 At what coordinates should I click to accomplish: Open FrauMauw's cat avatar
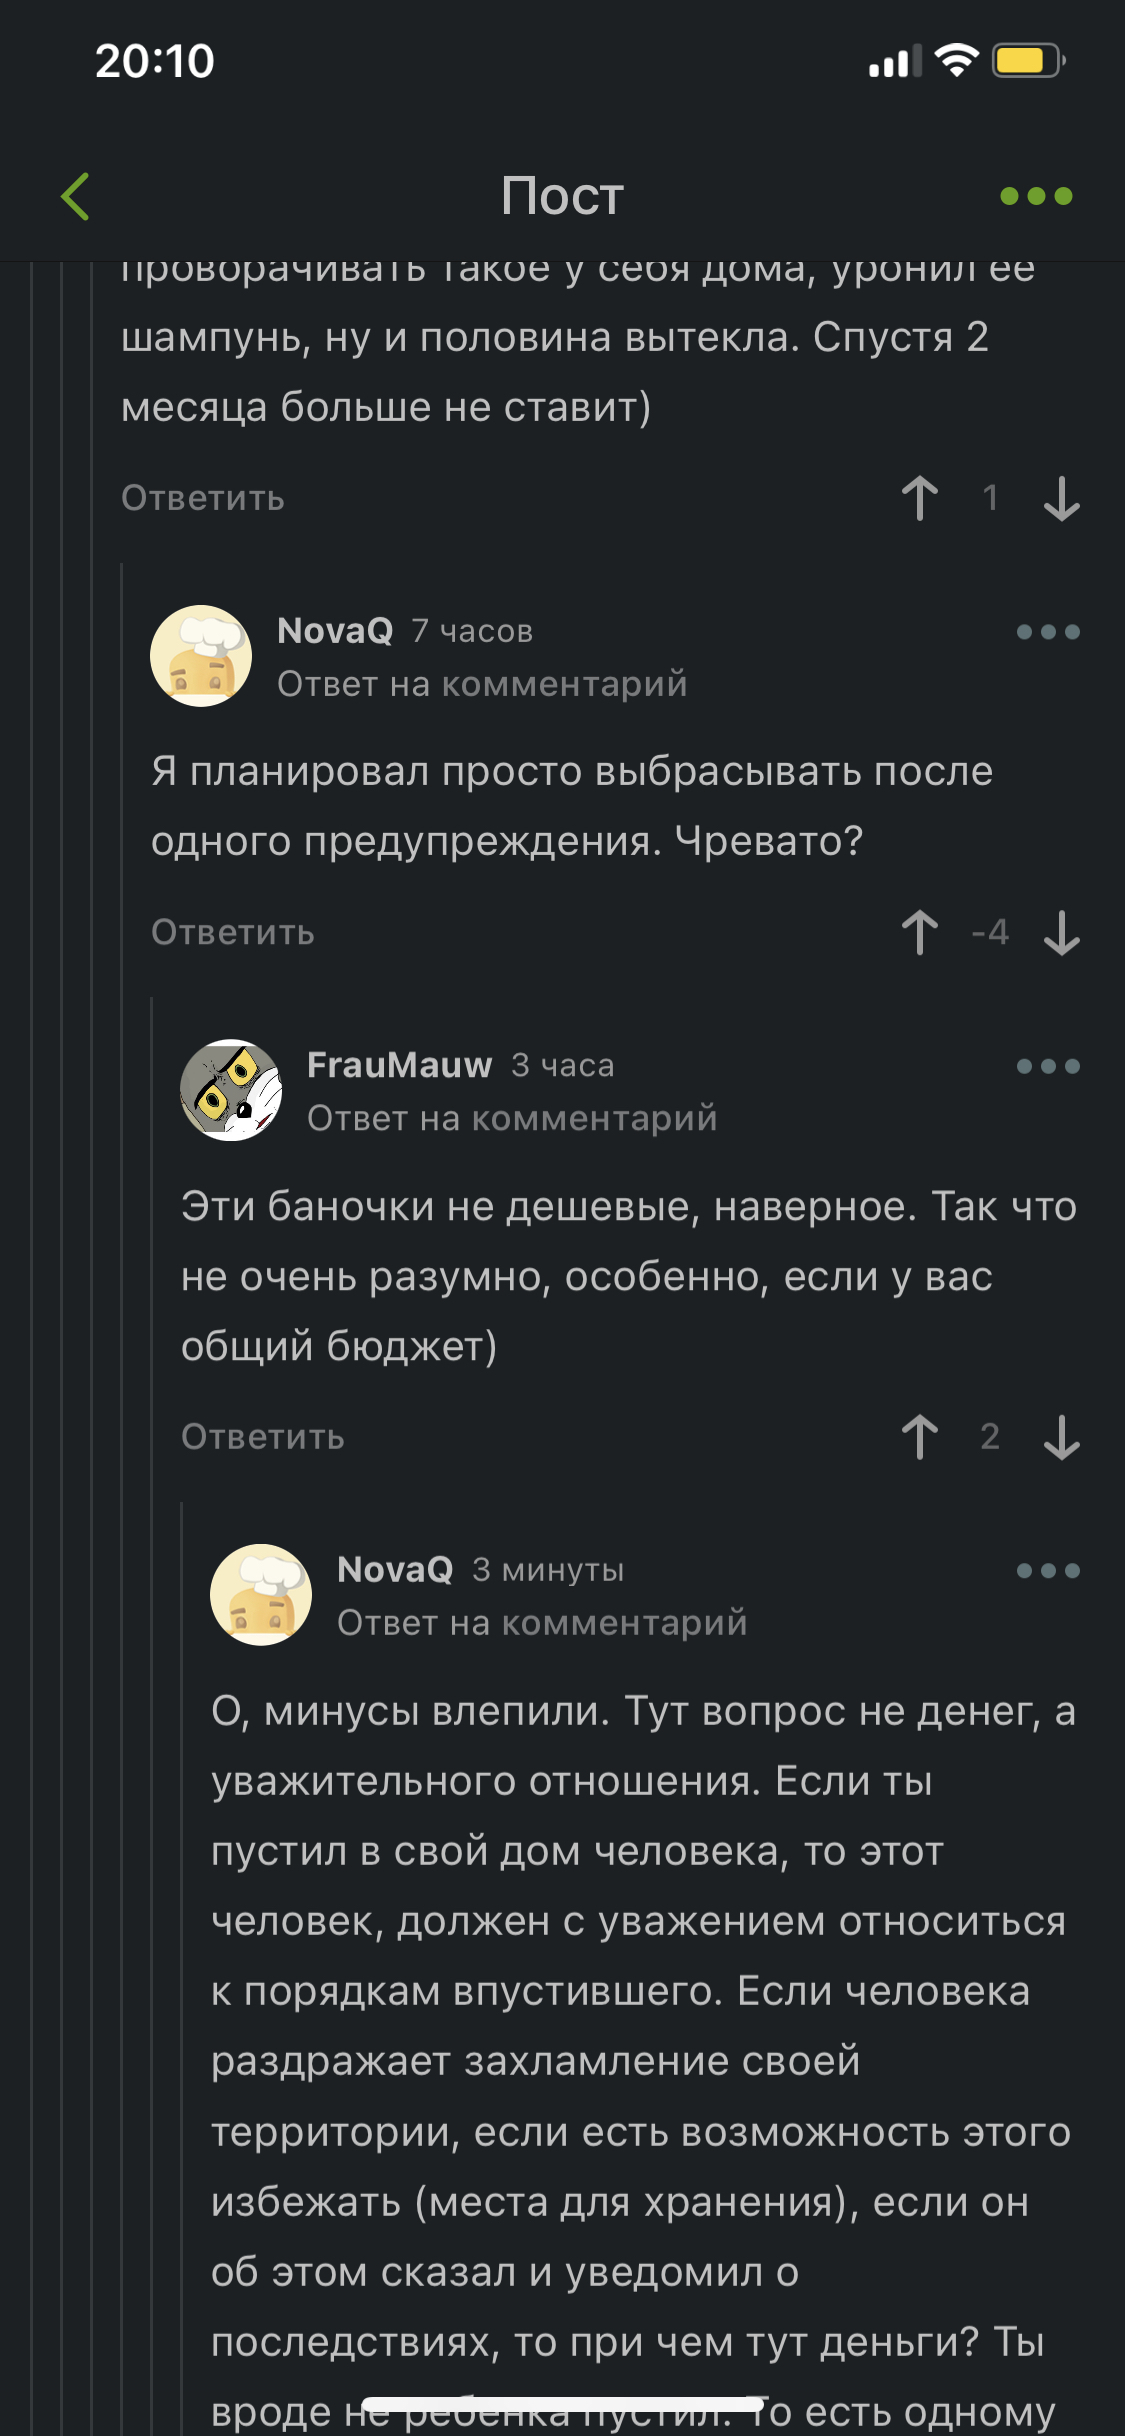(x=231, y=1090)
